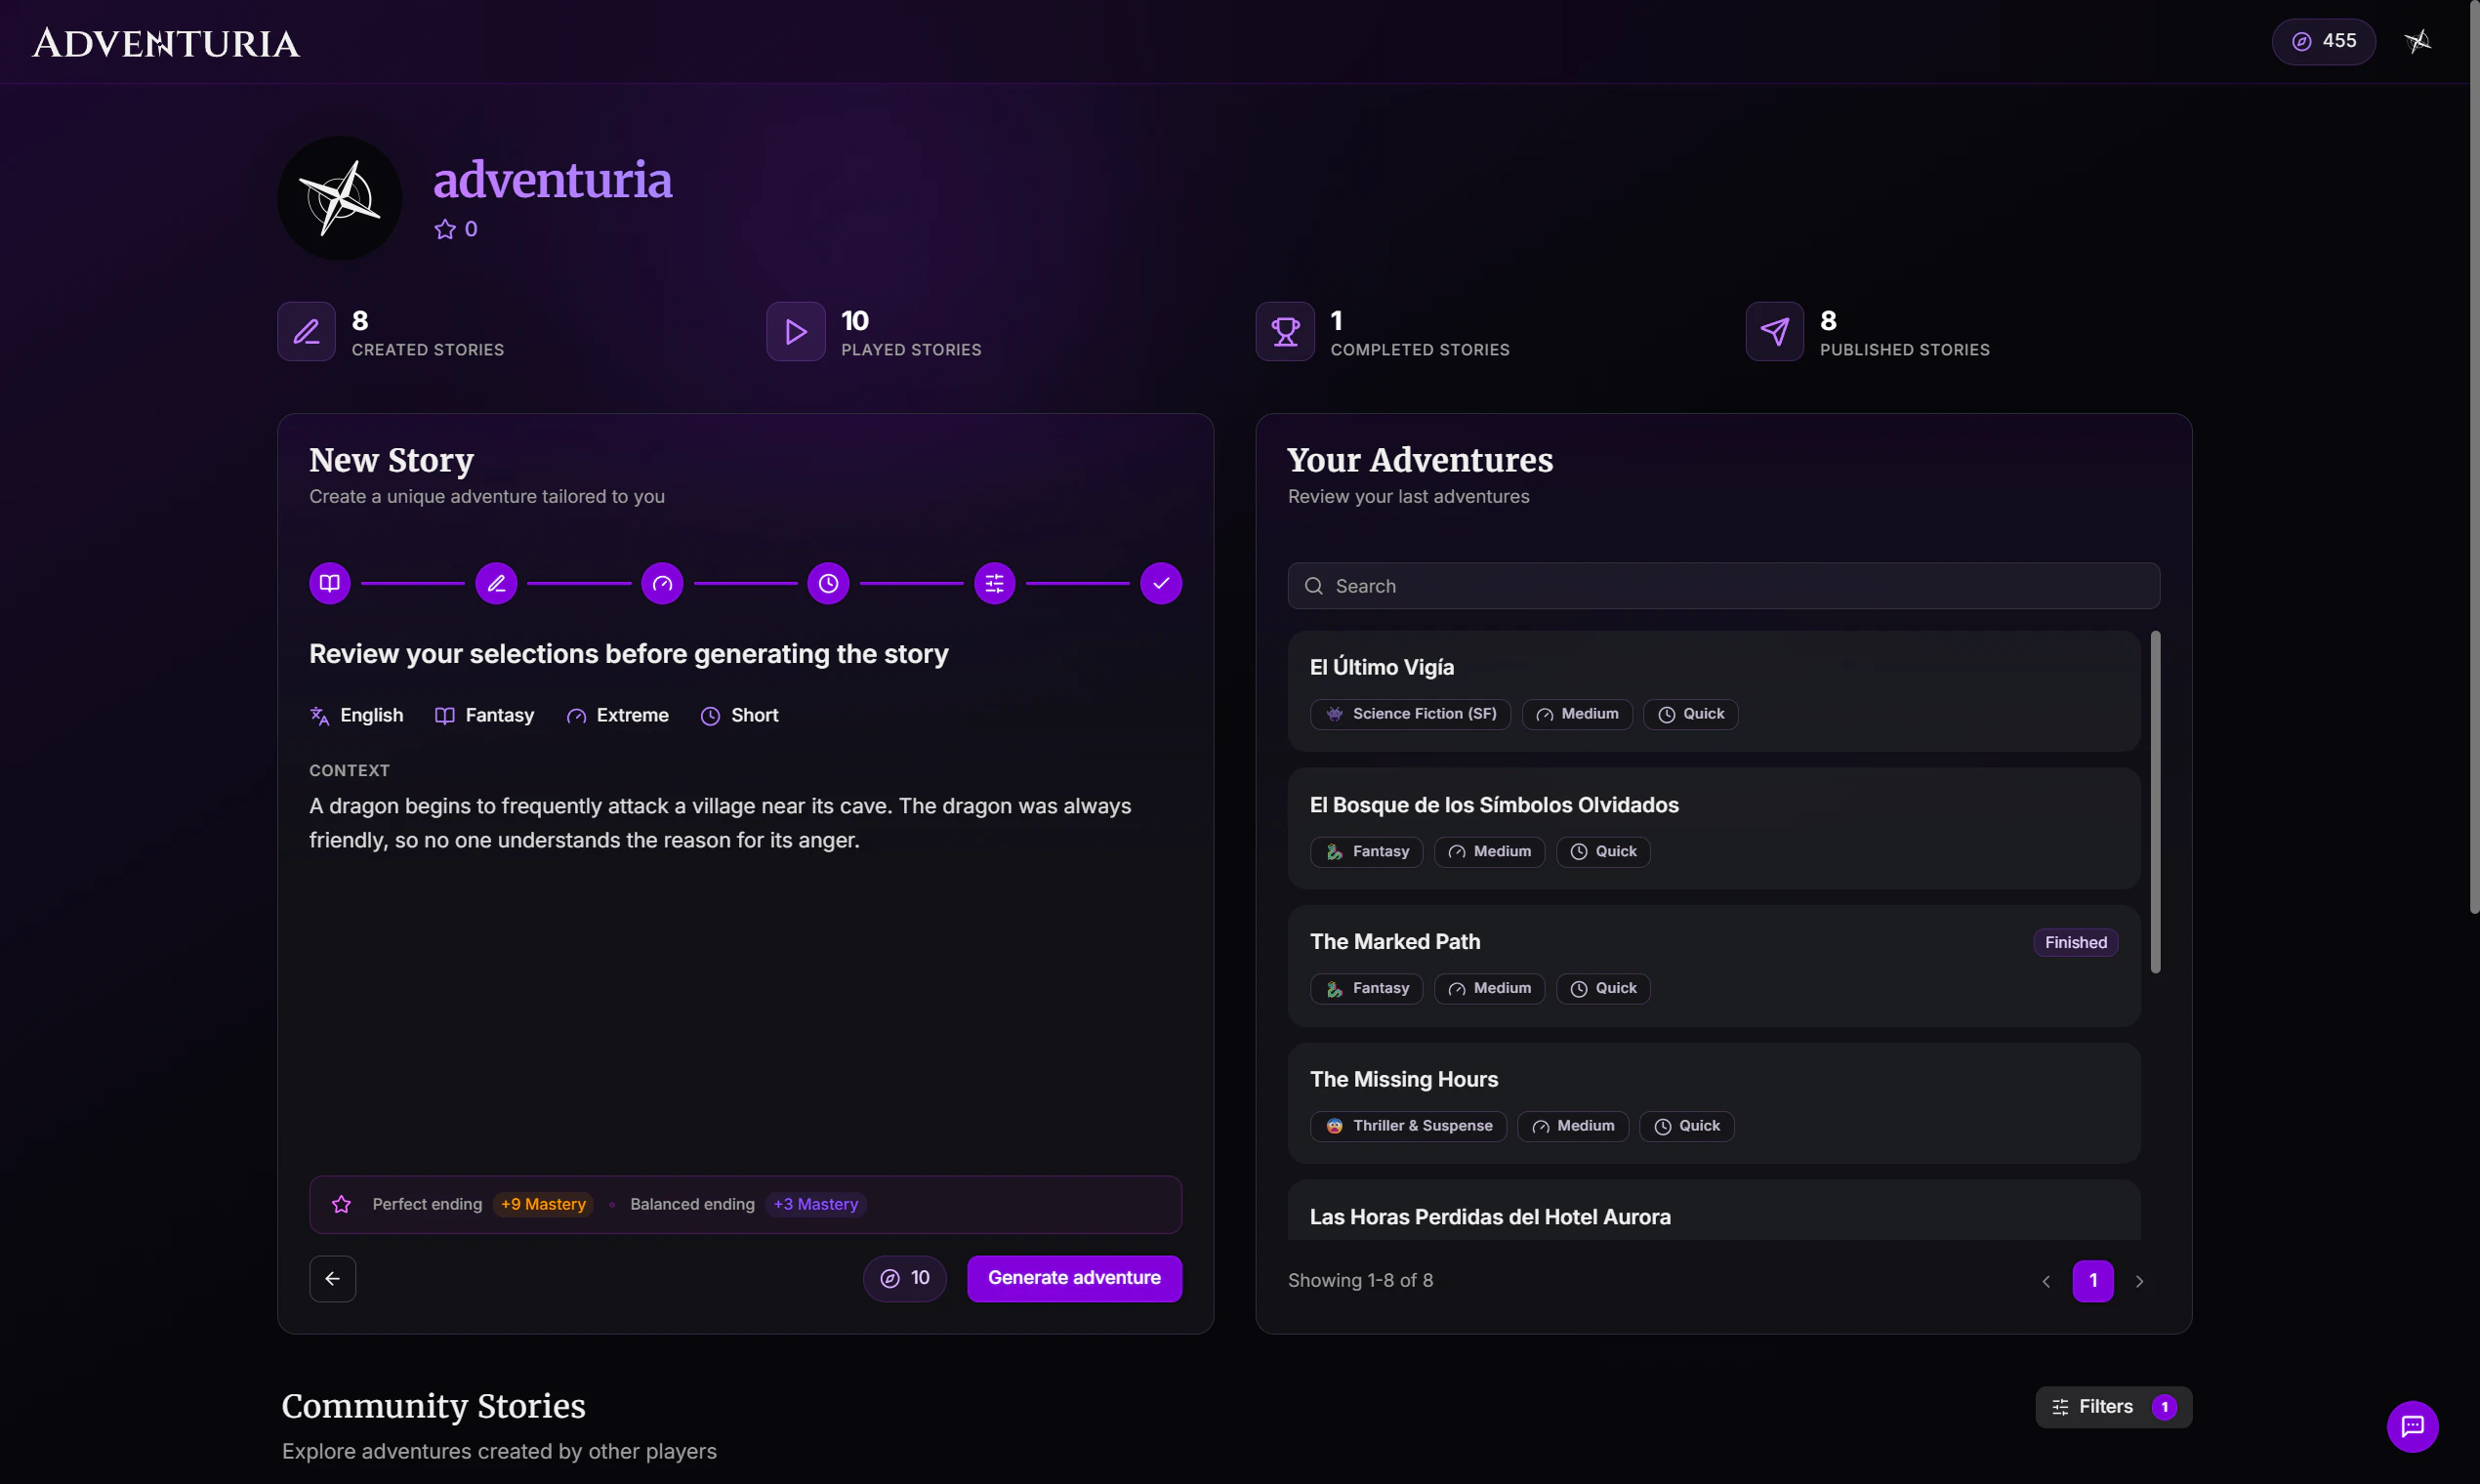Click the book icon wizard step
Screen dimensions: 2480x1484
(329, 583)
